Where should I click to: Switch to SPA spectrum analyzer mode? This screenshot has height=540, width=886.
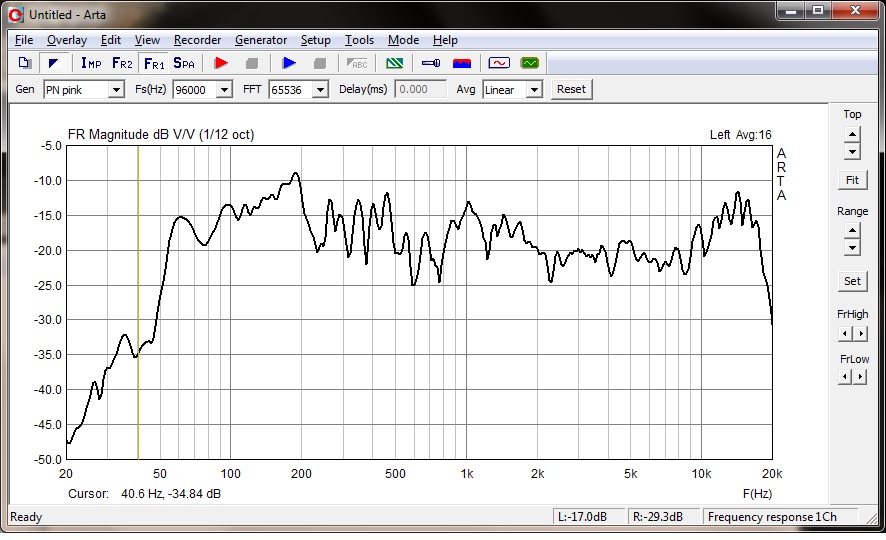pos(184,63)
